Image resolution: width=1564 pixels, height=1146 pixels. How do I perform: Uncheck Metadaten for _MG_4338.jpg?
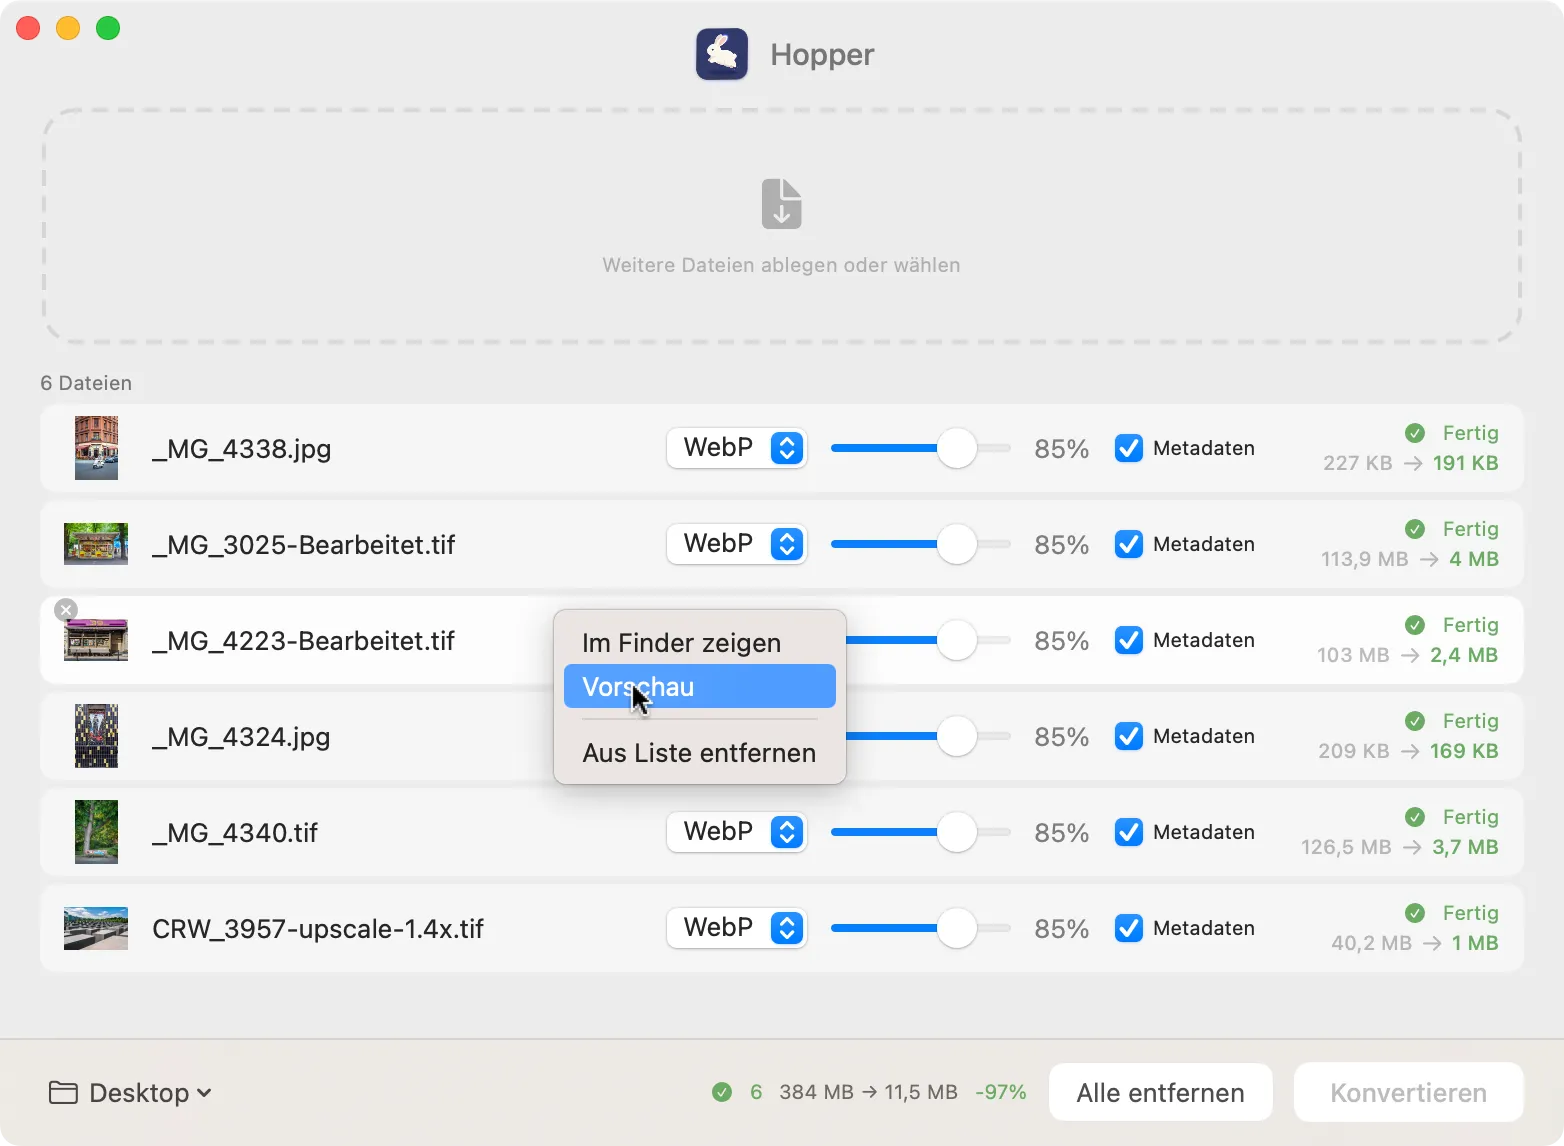1129,448
